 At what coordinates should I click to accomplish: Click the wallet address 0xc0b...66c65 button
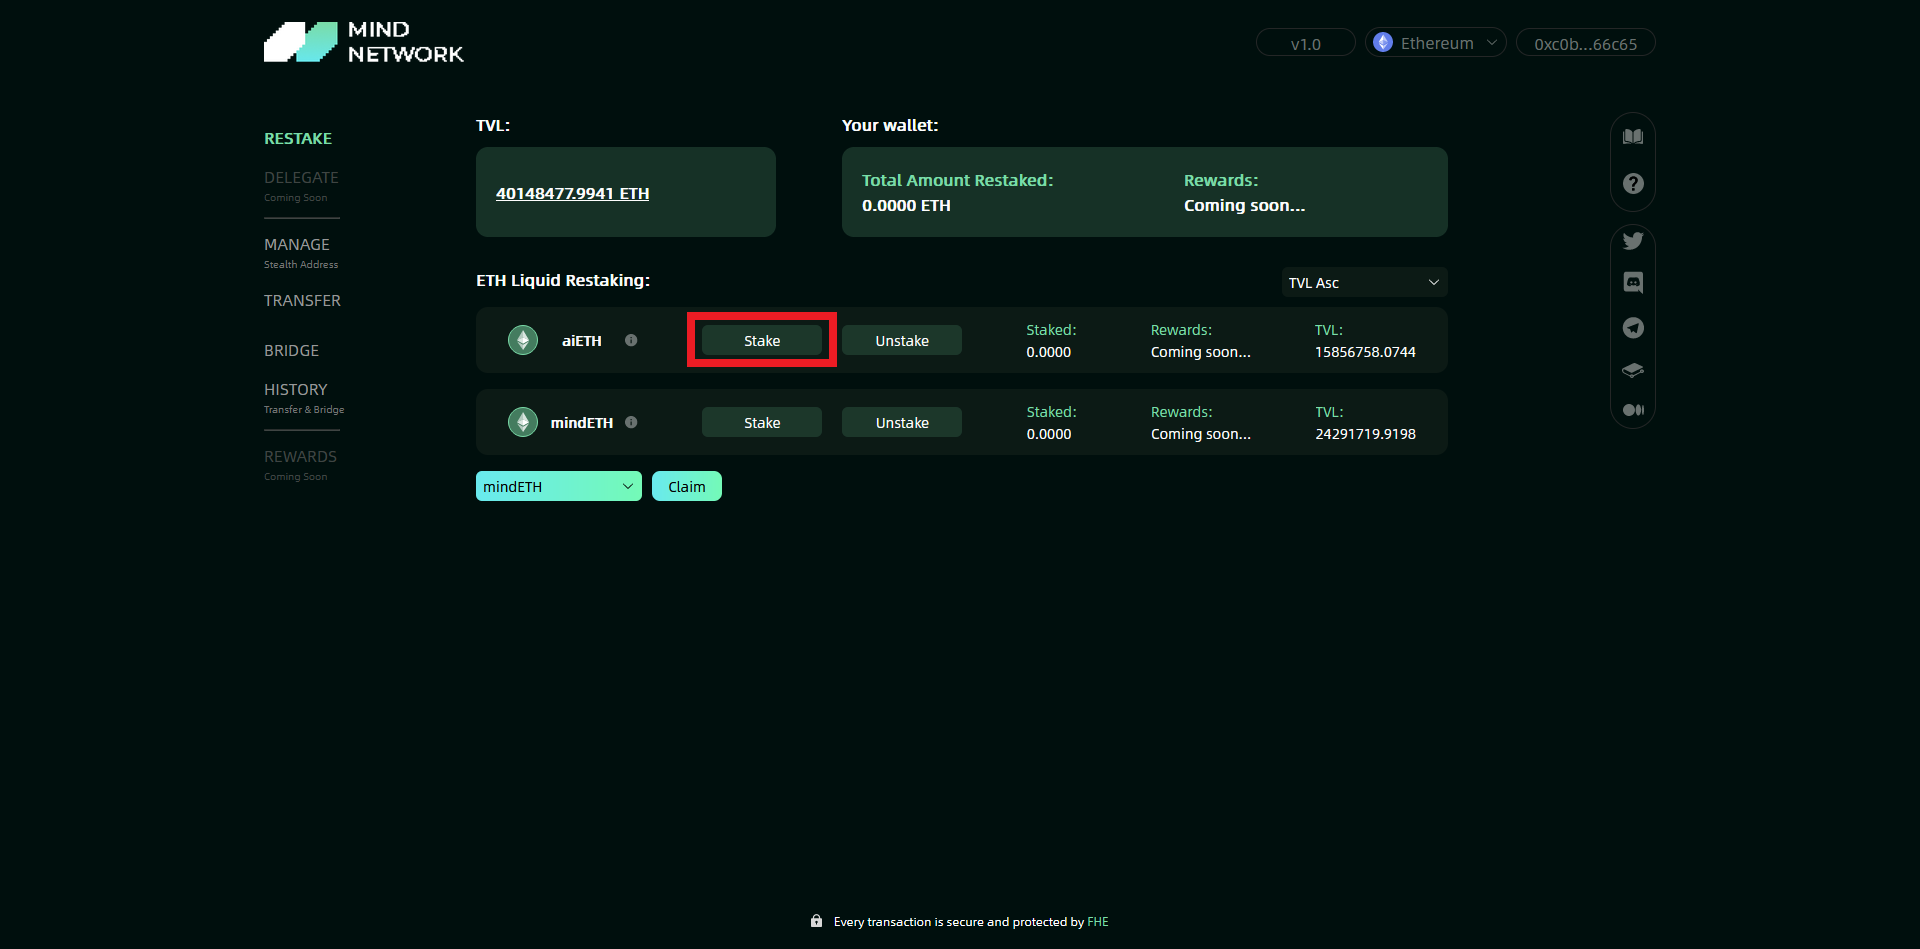(x=1585, y=44)
